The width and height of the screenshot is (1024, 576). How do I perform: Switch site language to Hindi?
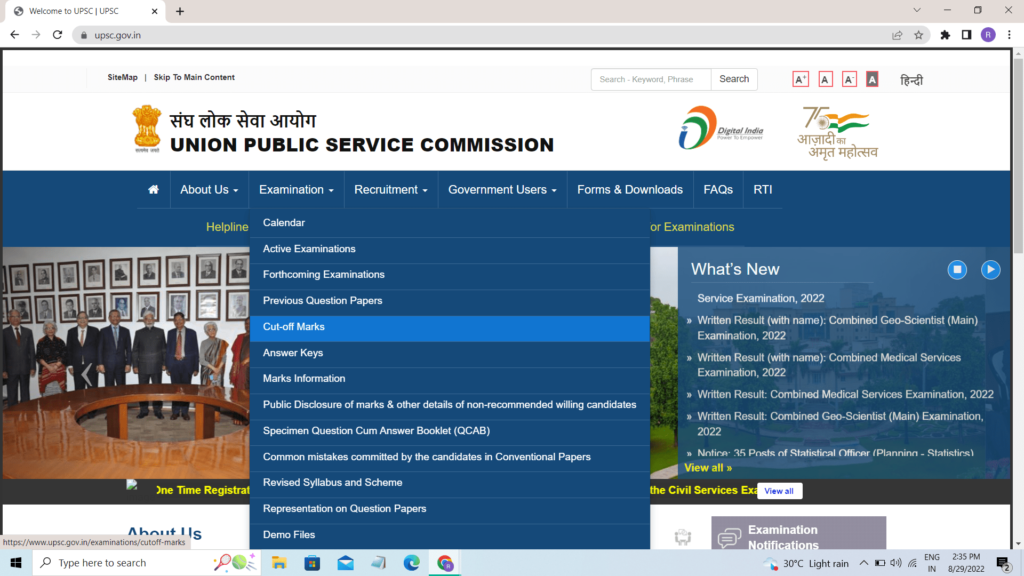coord(911,80)
